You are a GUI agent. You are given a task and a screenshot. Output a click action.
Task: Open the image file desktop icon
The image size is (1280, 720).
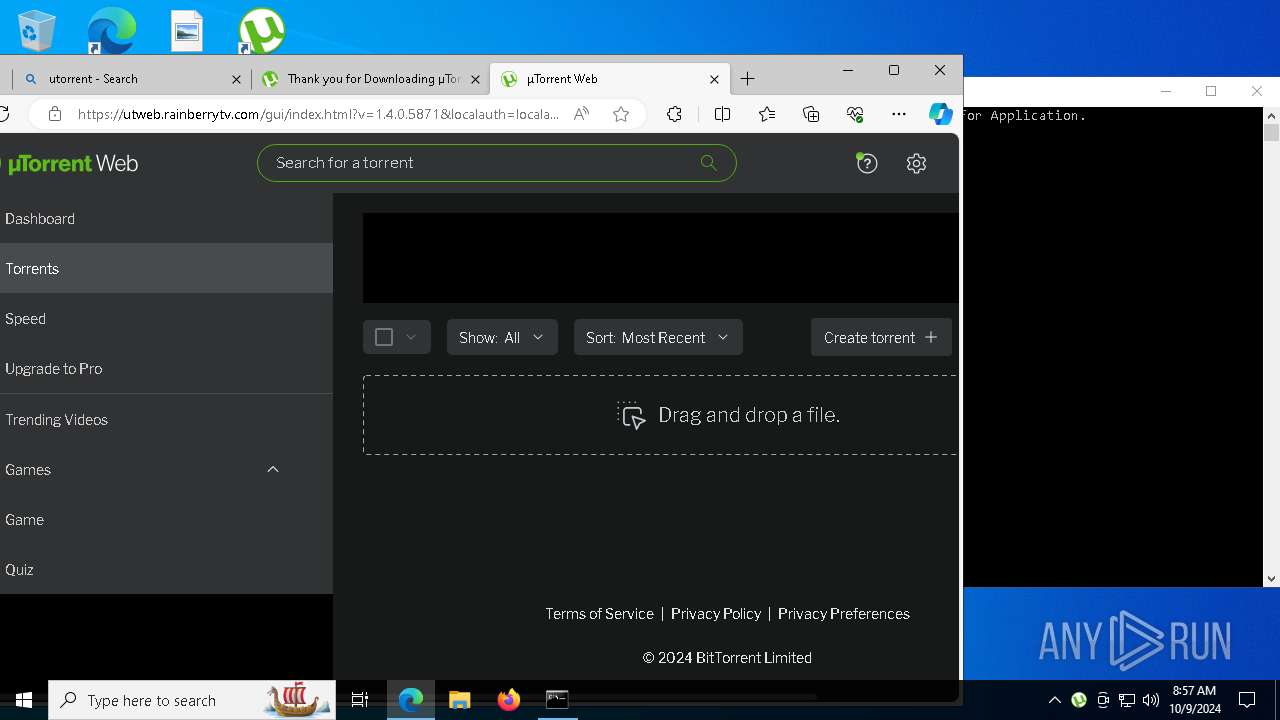[x=187, y=30]
